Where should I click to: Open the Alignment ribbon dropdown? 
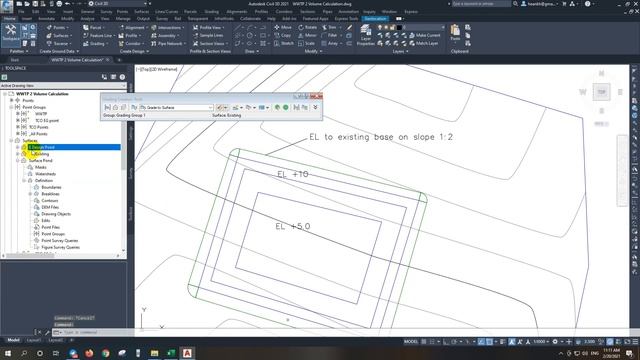(x=133, y=27)
